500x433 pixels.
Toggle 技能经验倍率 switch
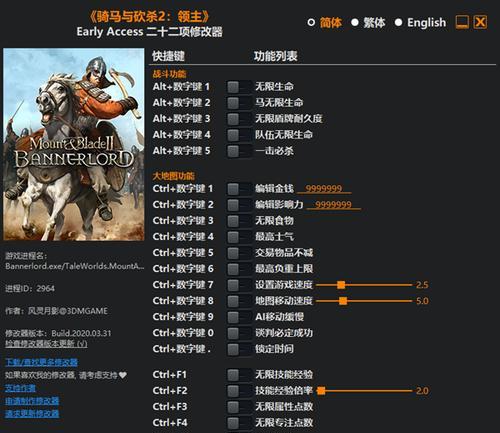point(239,391)
